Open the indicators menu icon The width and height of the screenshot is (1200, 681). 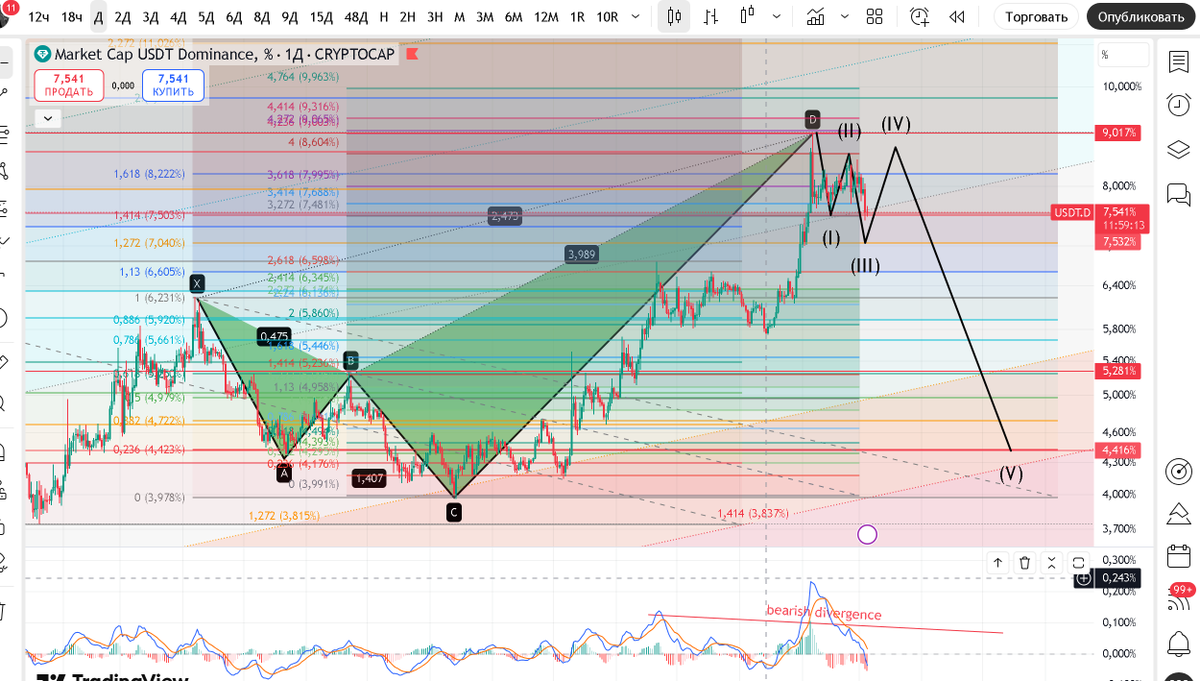point(816,16)
